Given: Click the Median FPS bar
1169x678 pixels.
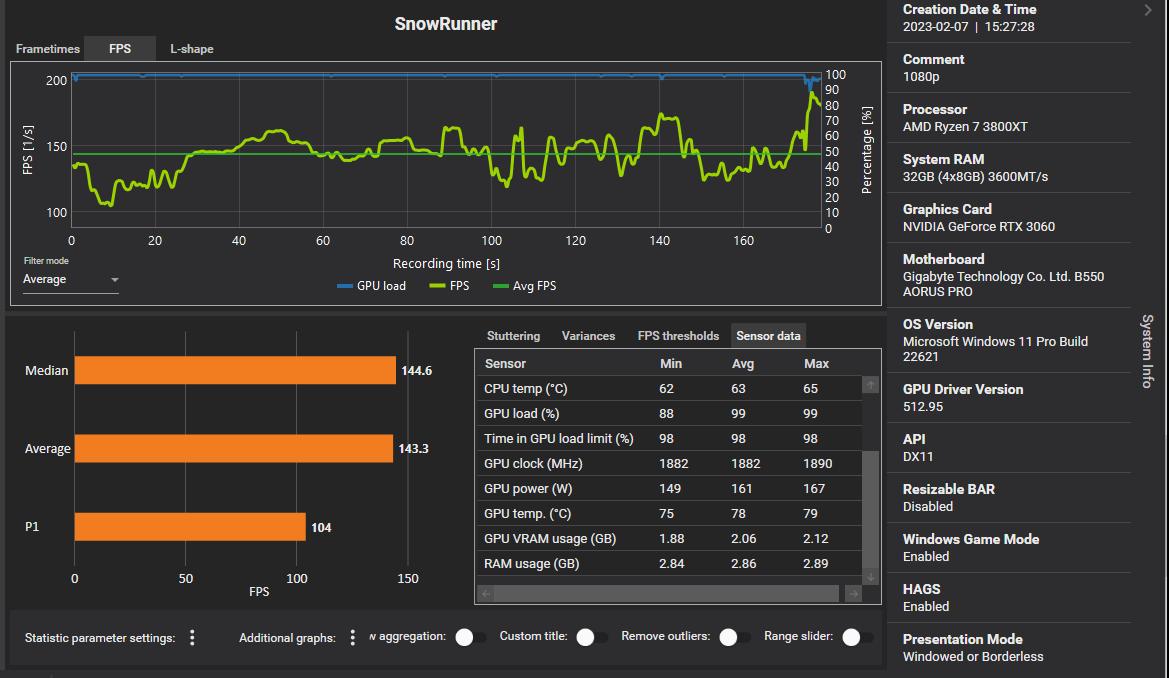Looking at the screenshot, I should point(235,371).
